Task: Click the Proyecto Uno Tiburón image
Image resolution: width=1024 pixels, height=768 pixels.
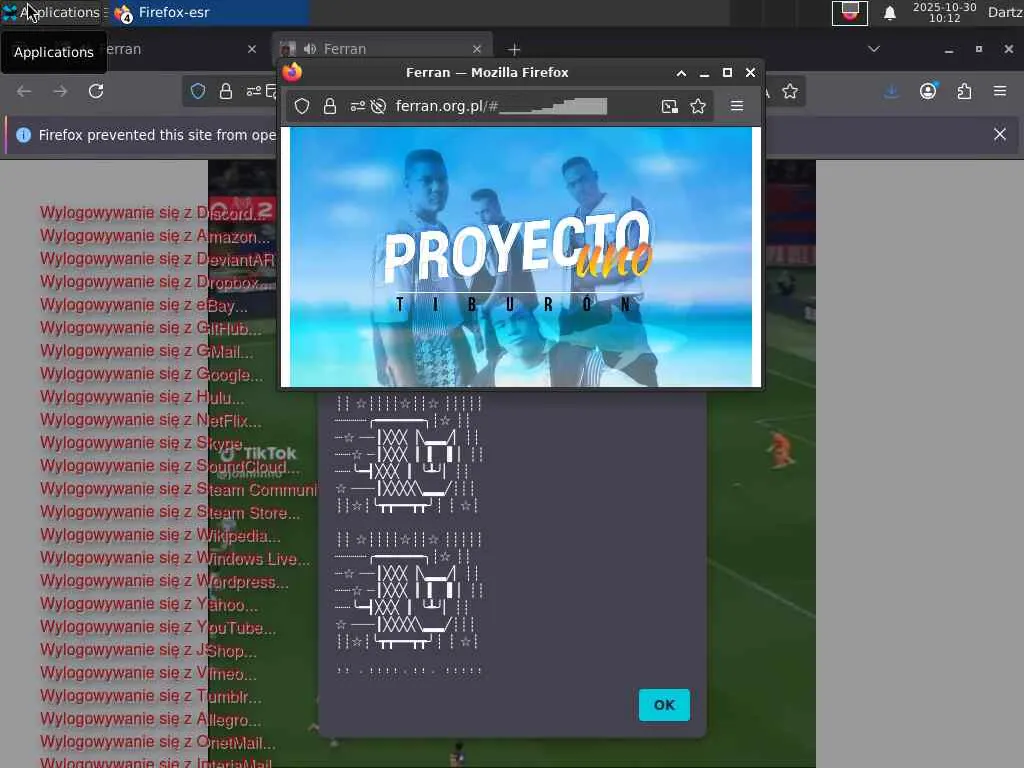Action: coord(520,257)
